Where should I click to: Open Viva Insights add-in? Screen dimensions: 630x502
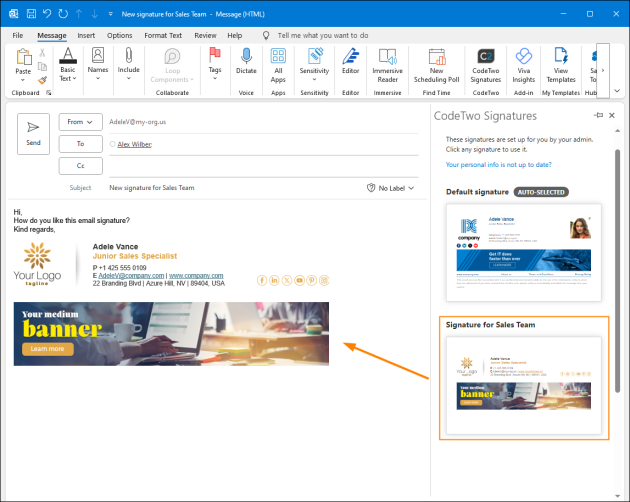(x=524, y=66)
